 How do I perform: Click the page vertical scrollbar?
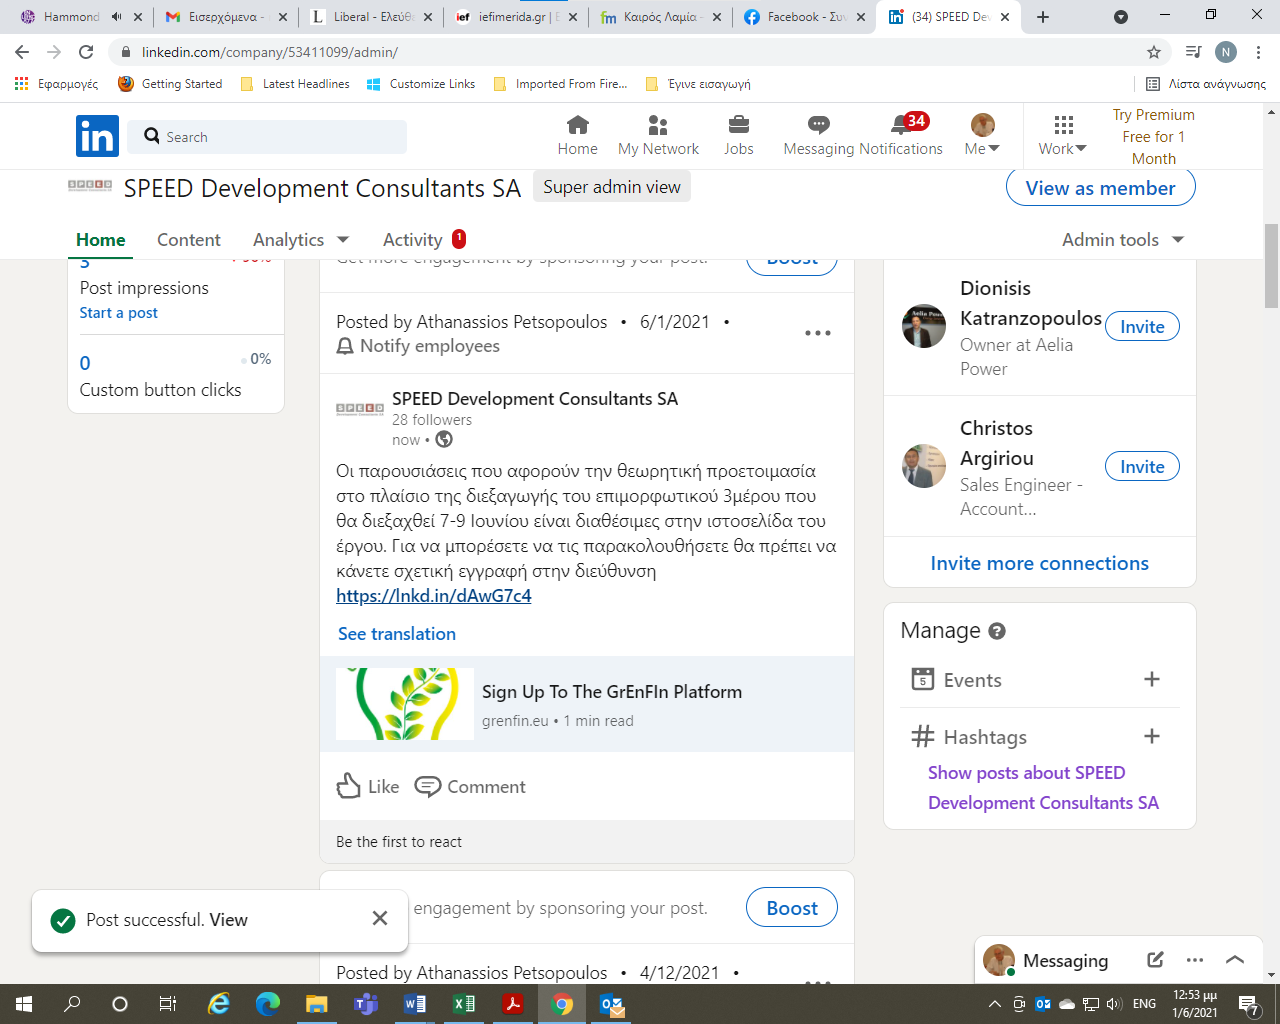1271,266
